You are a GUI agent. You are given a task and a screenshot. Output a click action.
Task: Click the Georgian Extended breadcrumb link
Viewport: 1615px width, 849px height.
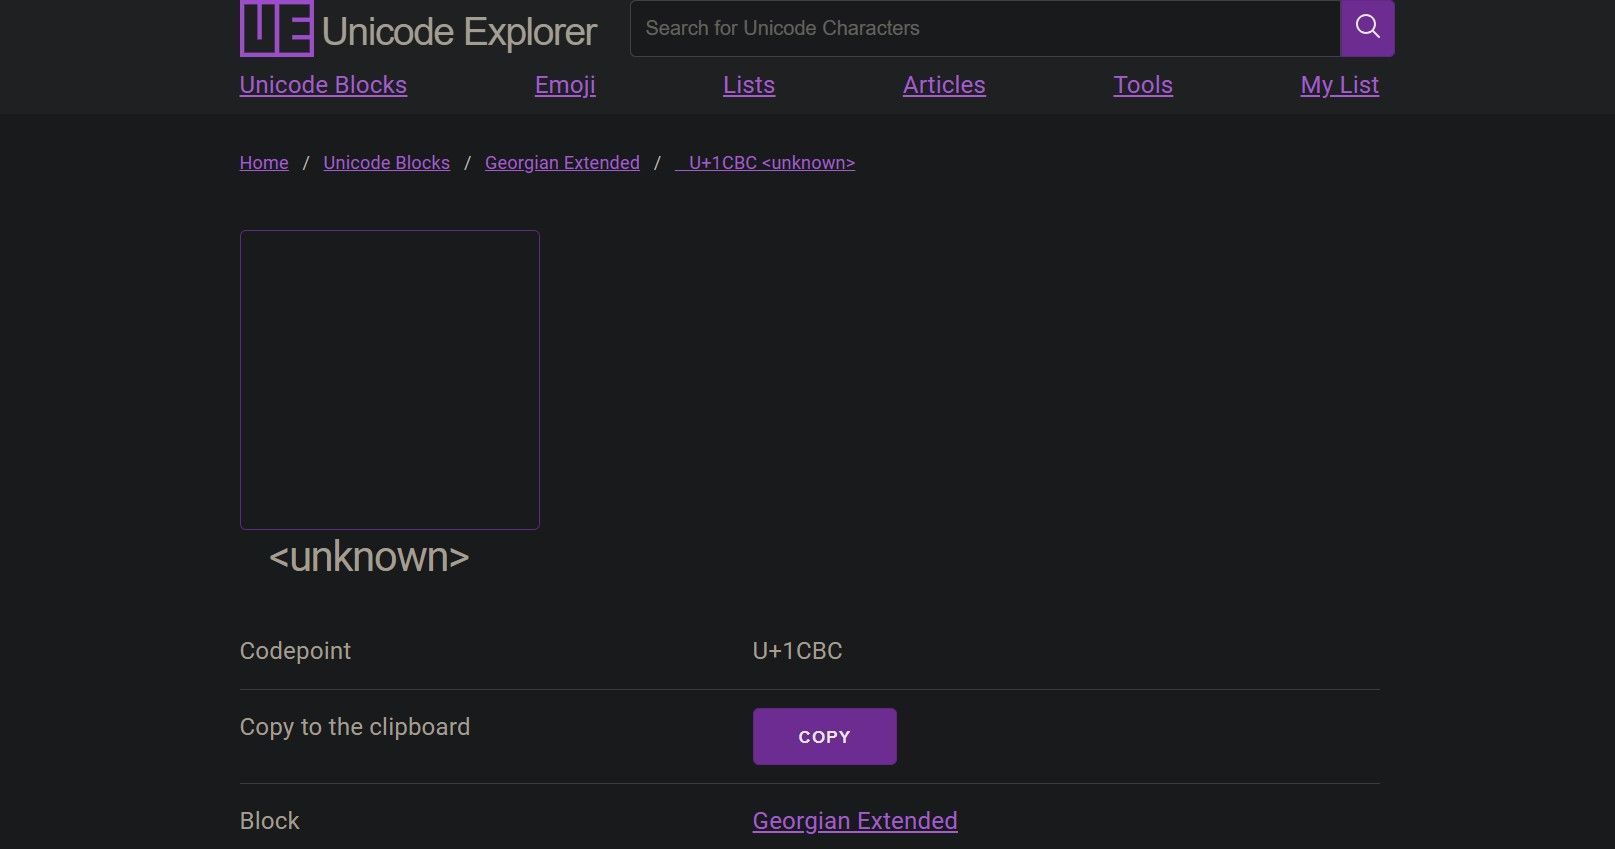[x=562, y=163]
